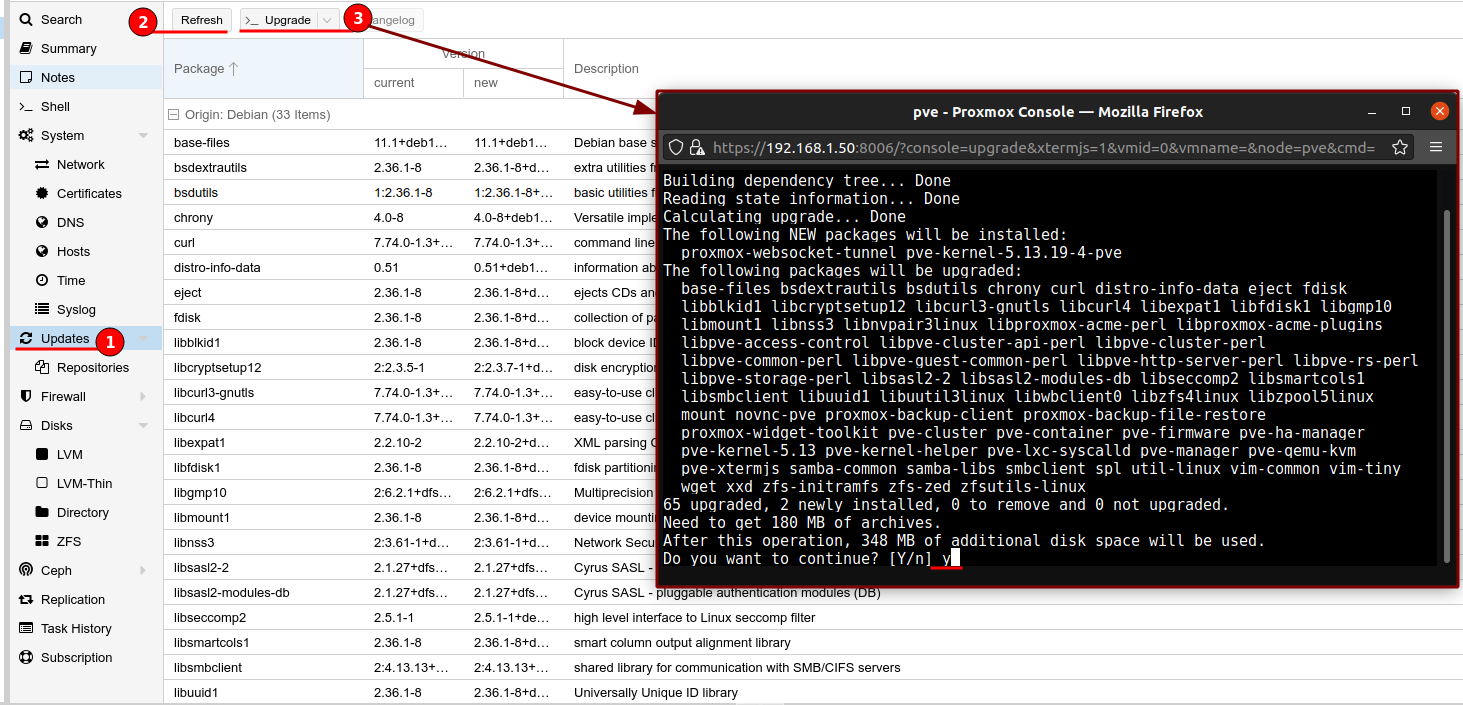This screenshot has width=1463, height=705.
Task: Click the Directory folder icon
Action: [42, 513]
